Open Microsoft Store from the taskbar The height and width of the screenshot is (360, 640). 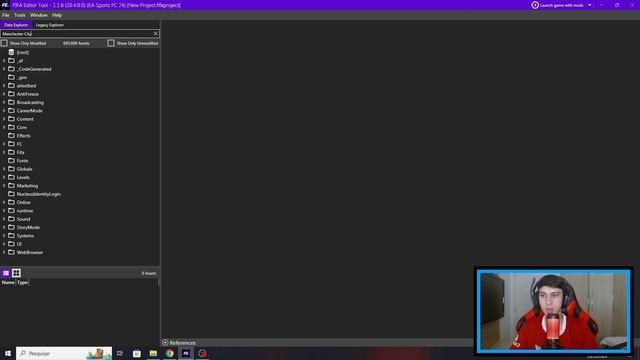tap(137, 353)
